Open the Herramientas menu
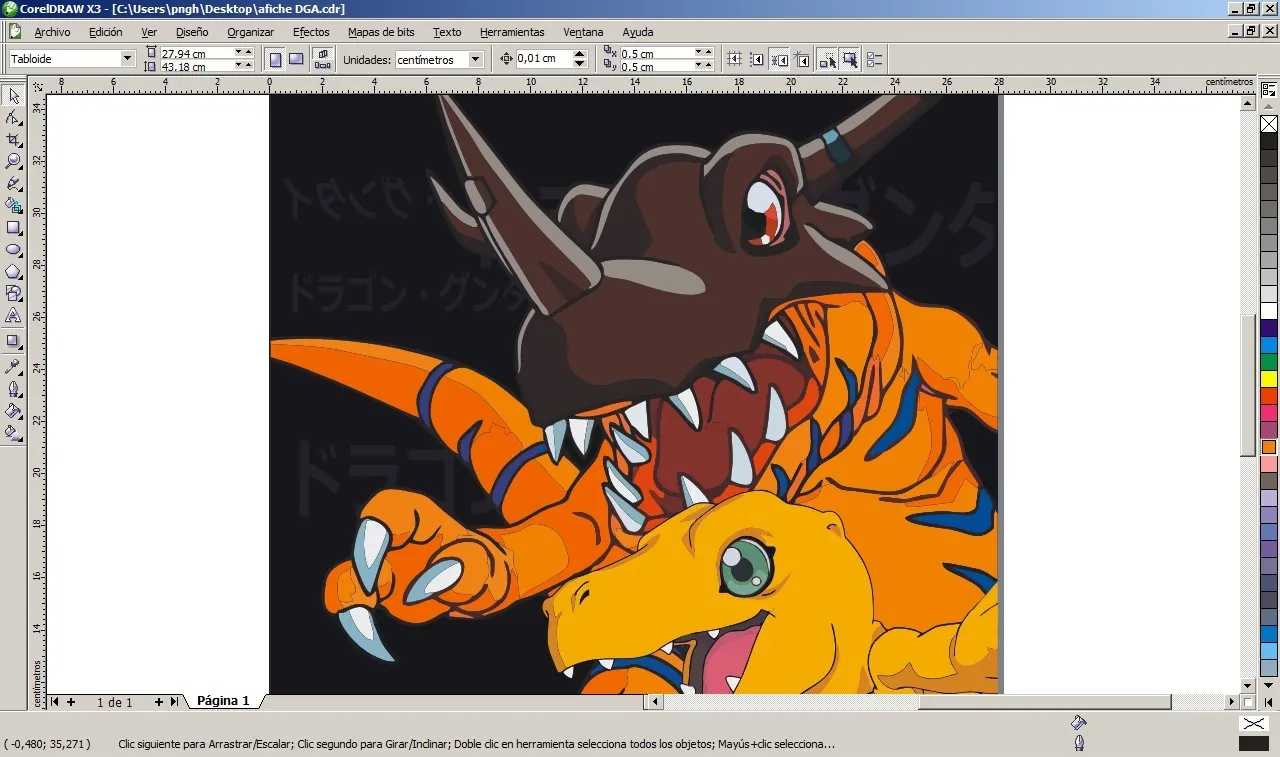This screenshot has height=757, width=1280. [512, 32]
